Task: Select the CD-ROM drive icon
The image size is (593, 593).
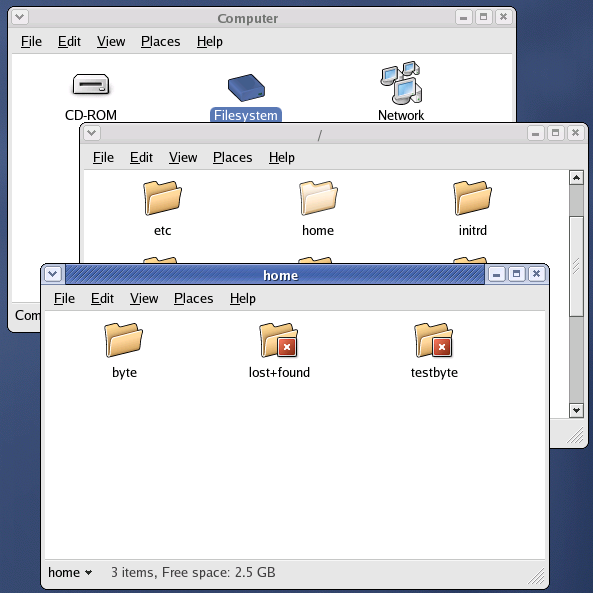Action: tap(91, 84)
